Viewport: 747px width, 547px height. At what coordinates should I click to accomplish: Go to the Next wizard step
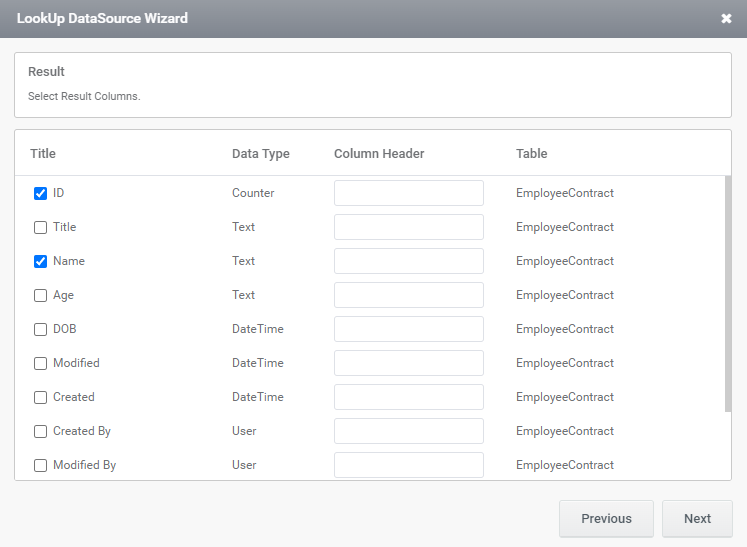coord(697,518)
